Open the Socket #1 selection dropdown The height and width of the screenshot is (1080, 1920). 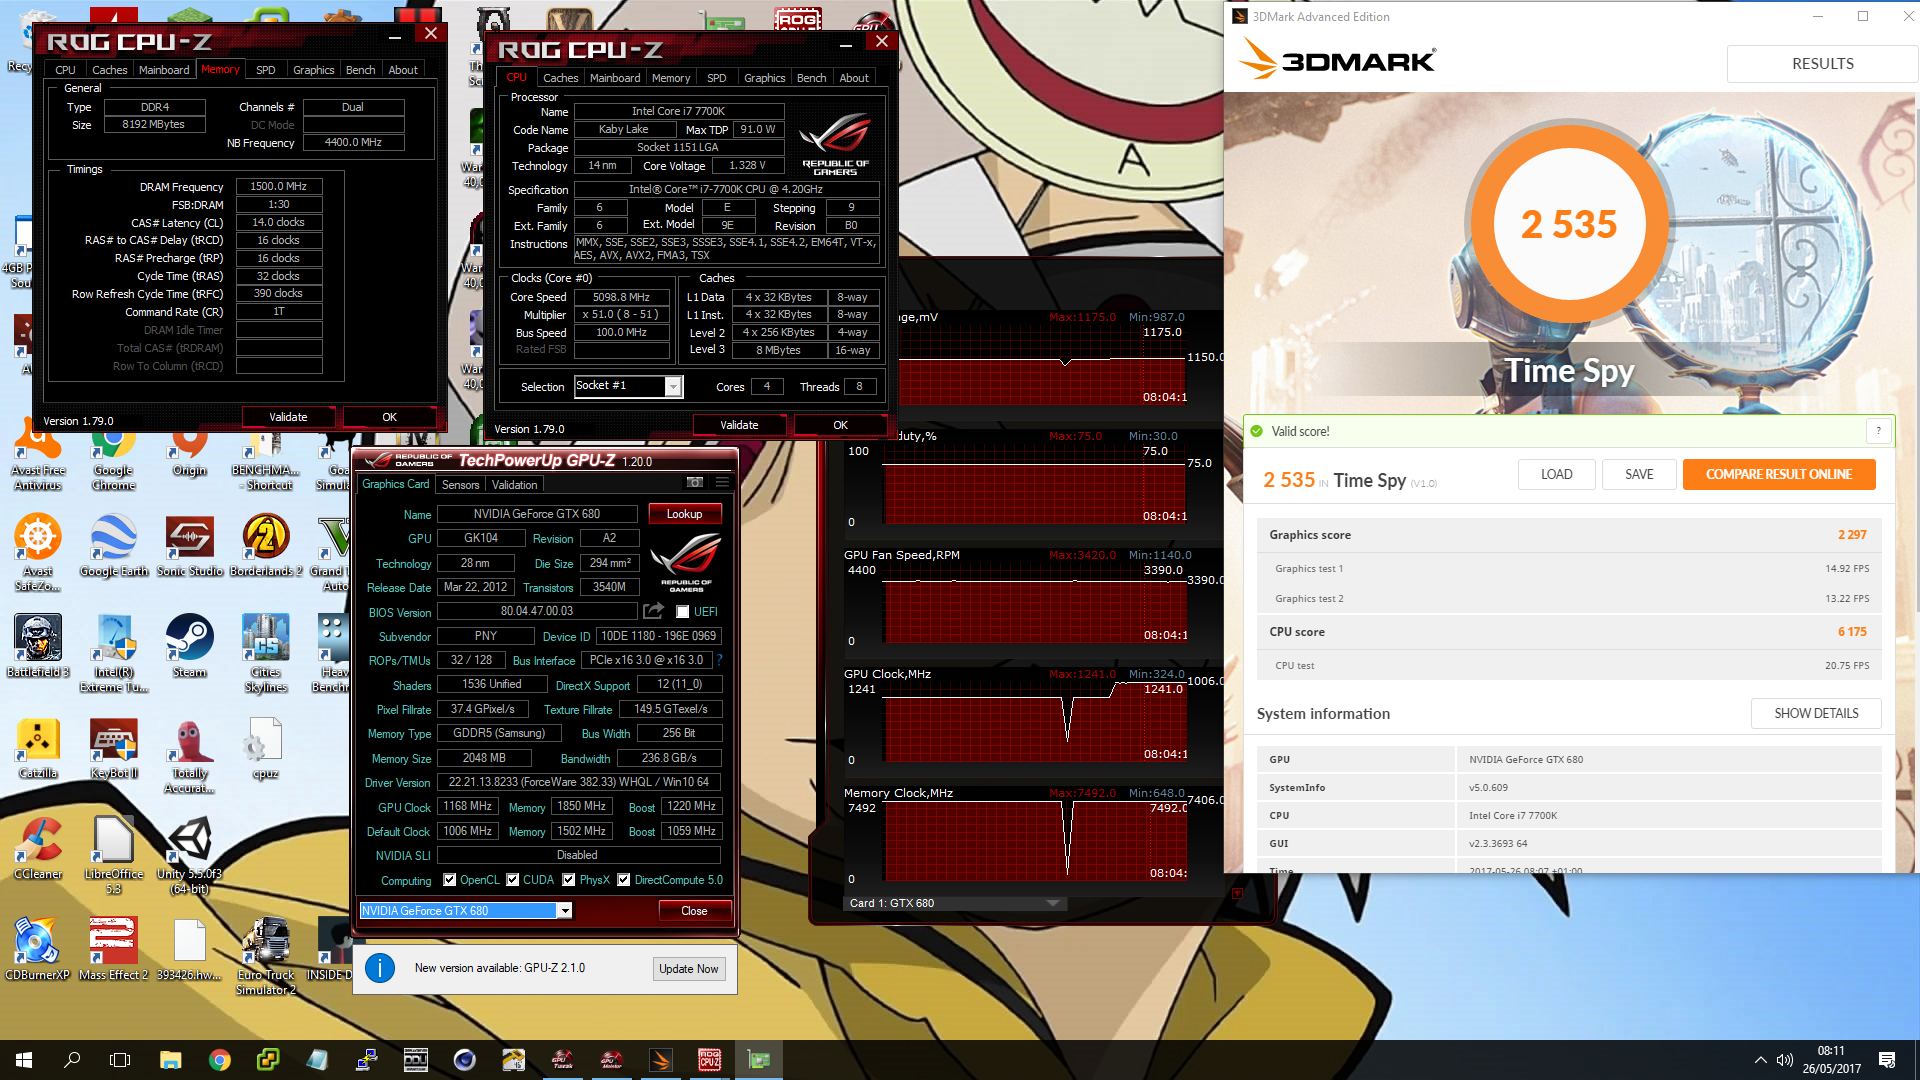pos(673,387)
